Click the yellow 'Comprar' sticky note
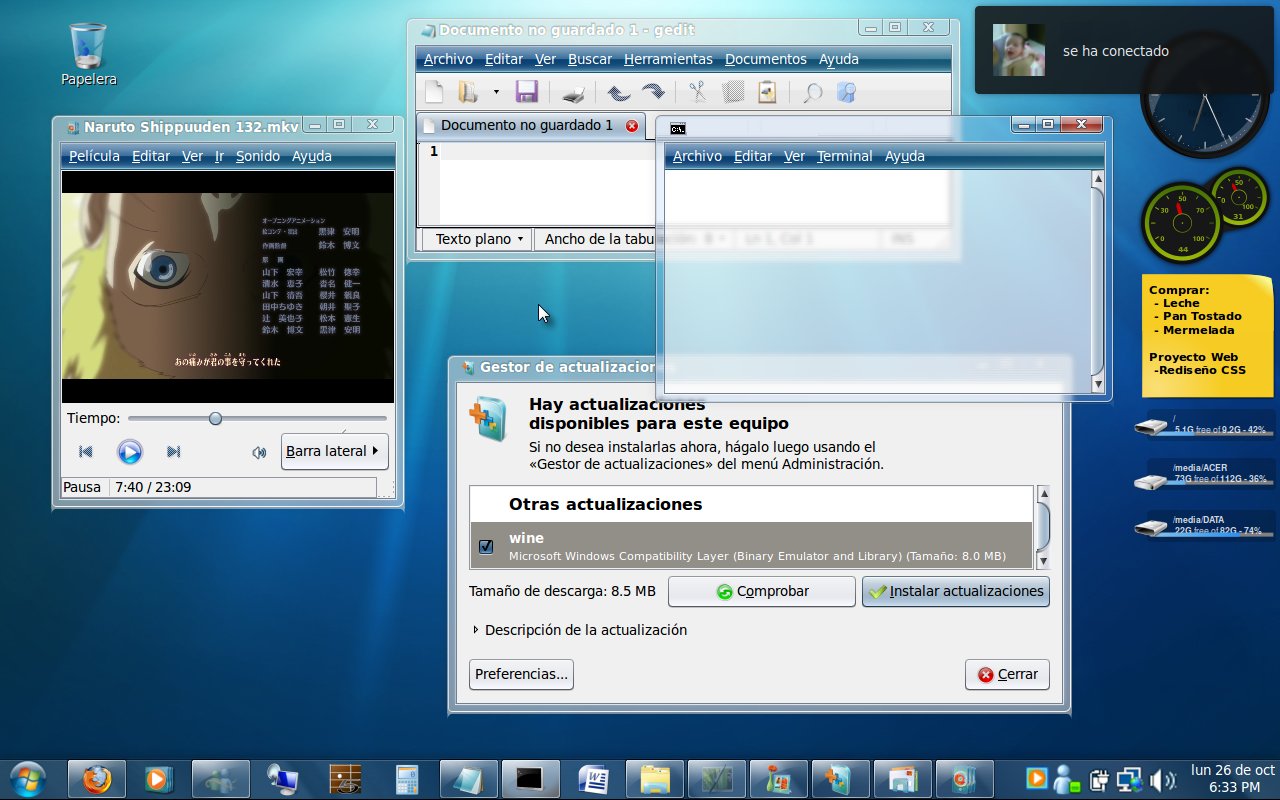This screenshot has height=800, width=1280. (x=1208, y=336)
